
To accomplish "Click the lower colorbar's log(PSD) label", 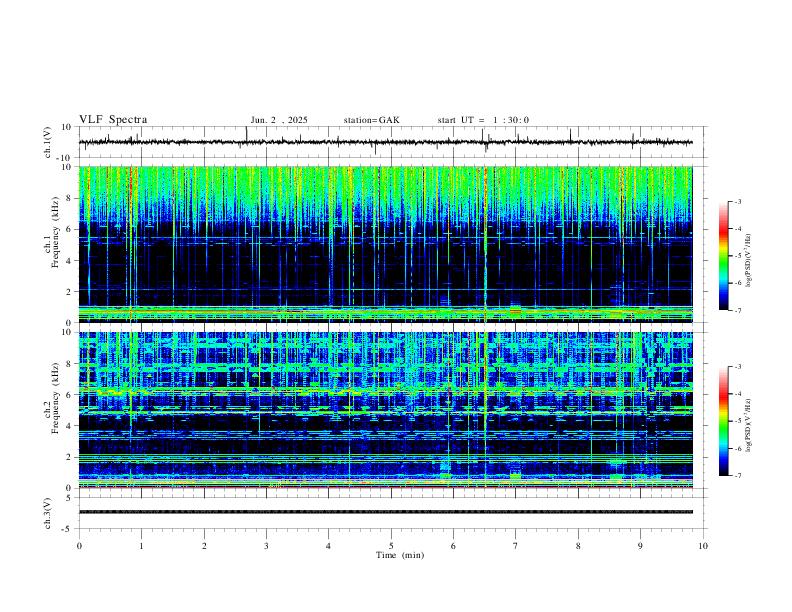I will 748,425.
